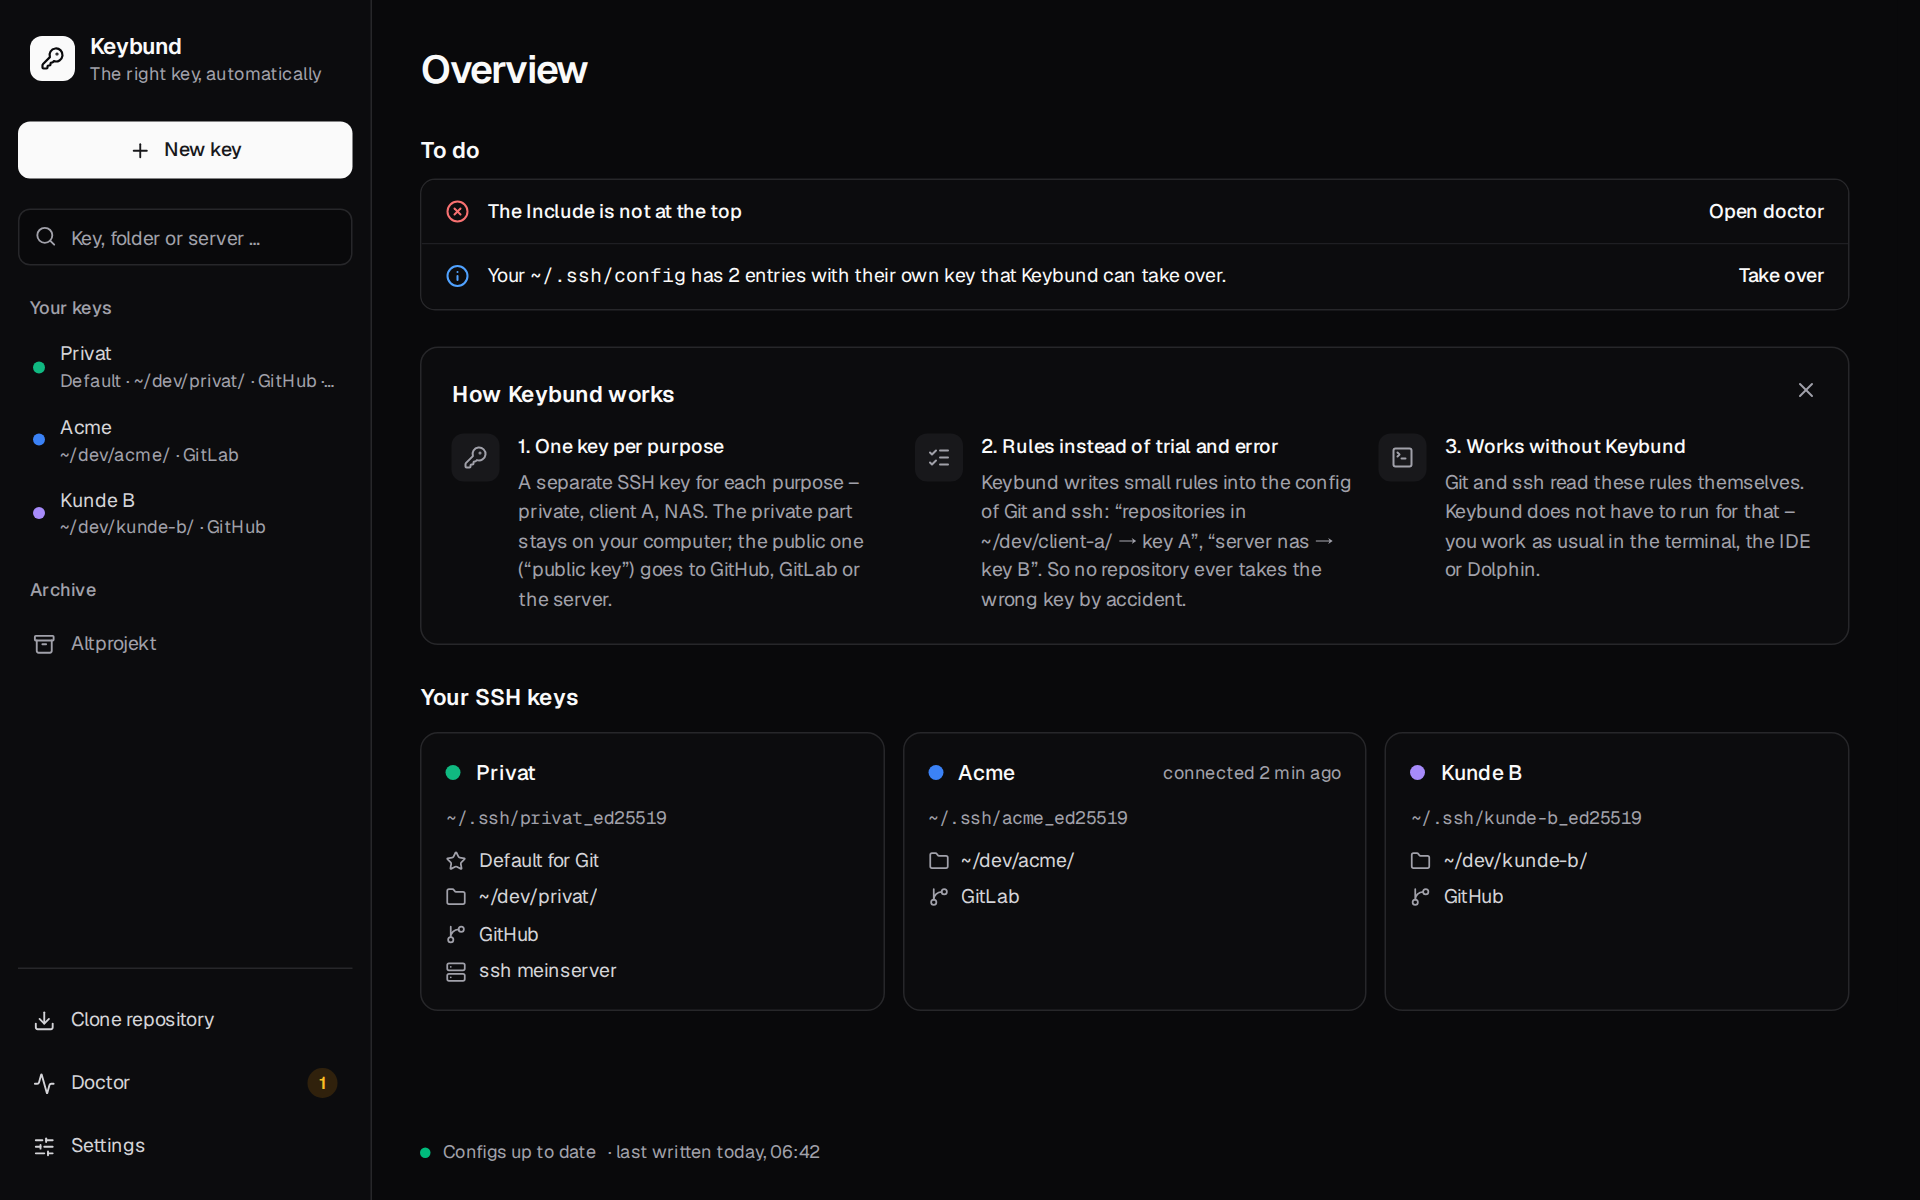Click the git branch icon in Kunde B card
Viewport: 1920px width, 1200px height.
click(x=1420, y=897)
